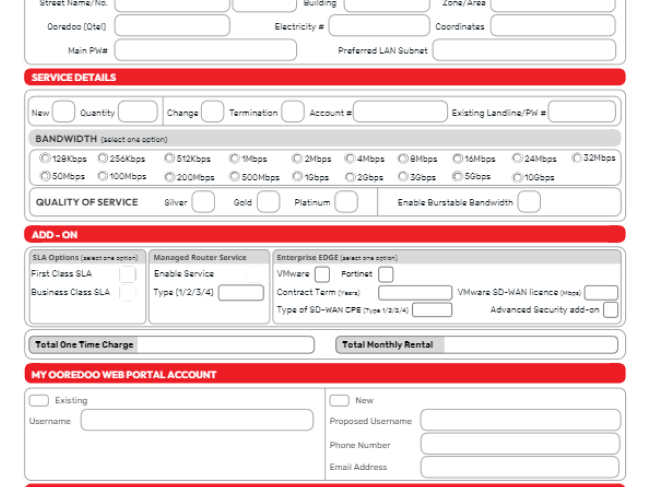Screen dimensions: 650x487
Task: Click the BANDWIDTH (select one option) label
Action: [x=101, y=139]
